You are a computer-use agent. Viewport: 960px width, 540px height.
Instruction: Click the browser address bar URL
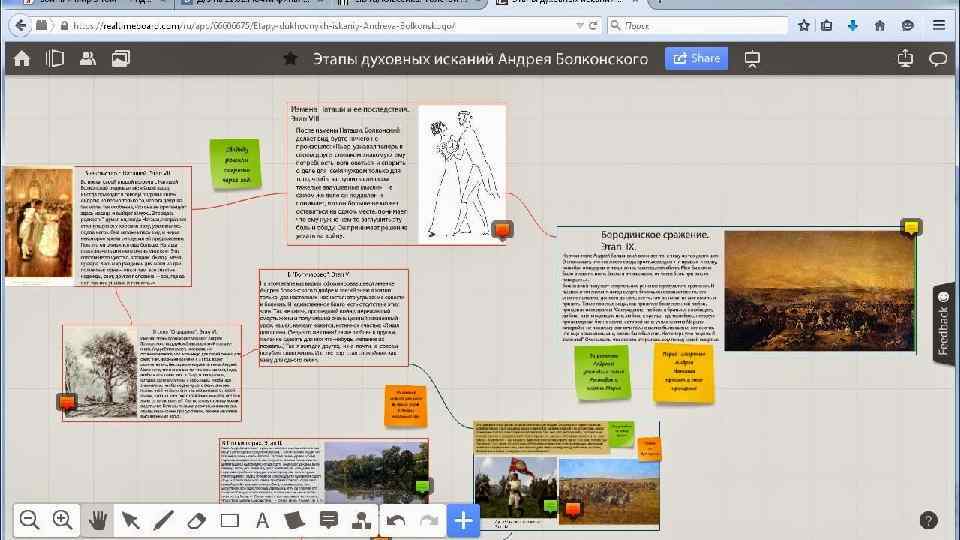coord(318,26)
